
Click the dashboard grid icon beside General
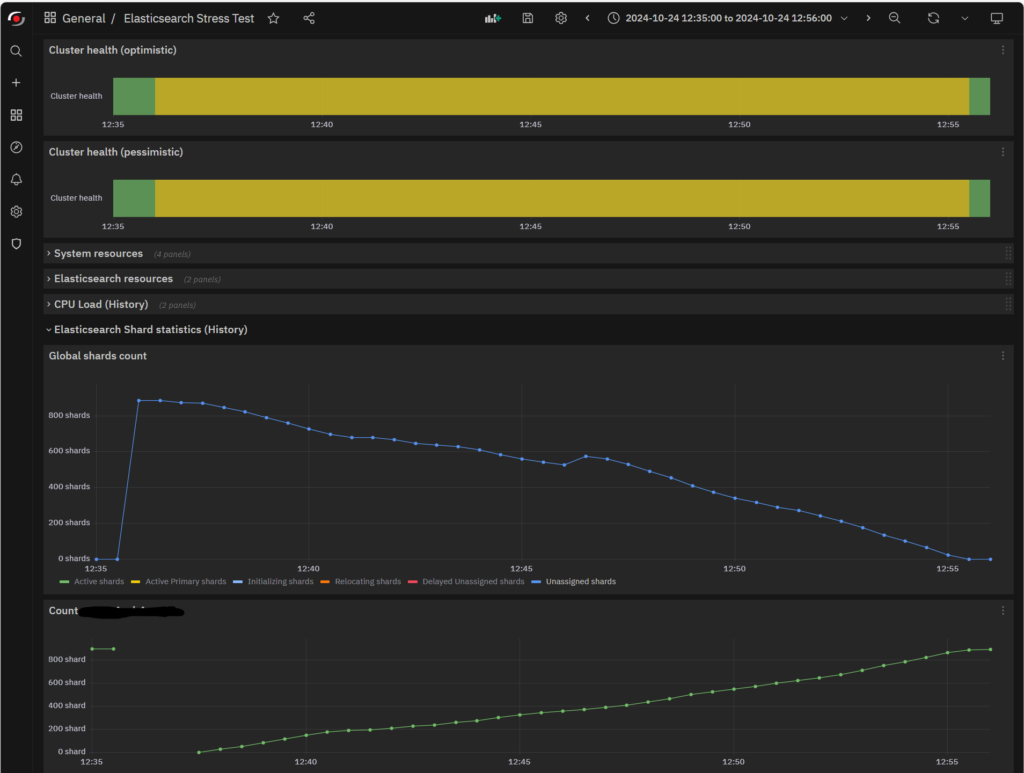click(x=50, y=18)
